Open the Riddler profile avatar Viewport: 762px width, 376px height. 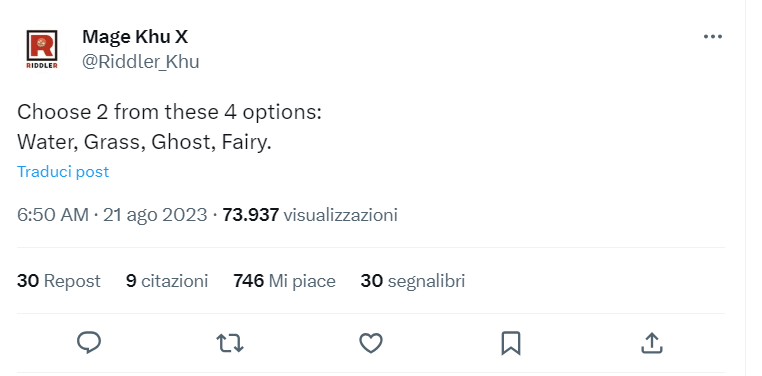[x=42, y=49]
